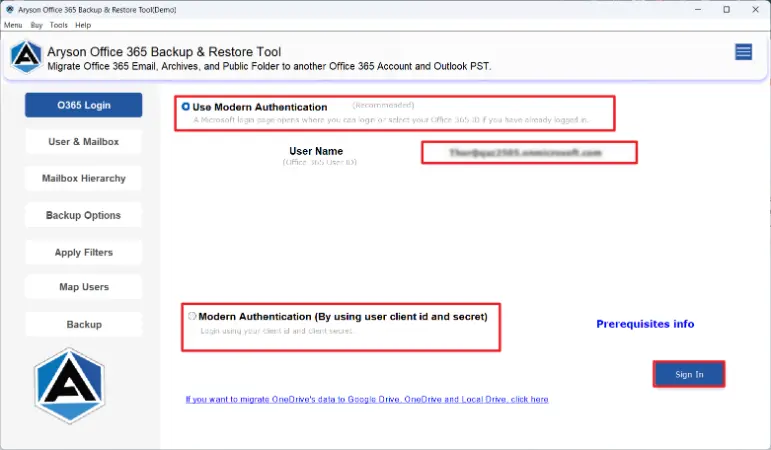Click the Aryson logo in the header

26,57
